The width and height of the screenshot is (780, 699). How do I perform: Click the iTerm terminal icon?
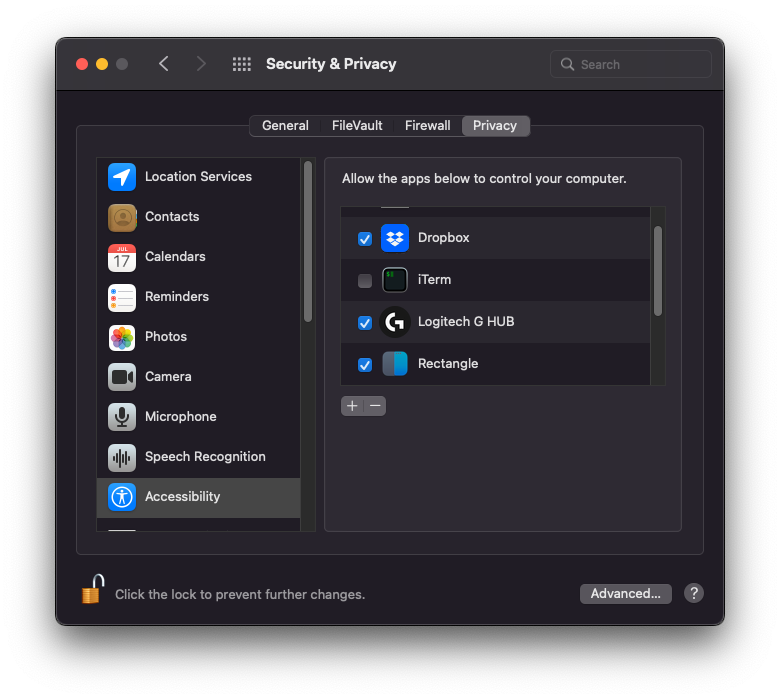pyautogui.click(x=395, y=280)
